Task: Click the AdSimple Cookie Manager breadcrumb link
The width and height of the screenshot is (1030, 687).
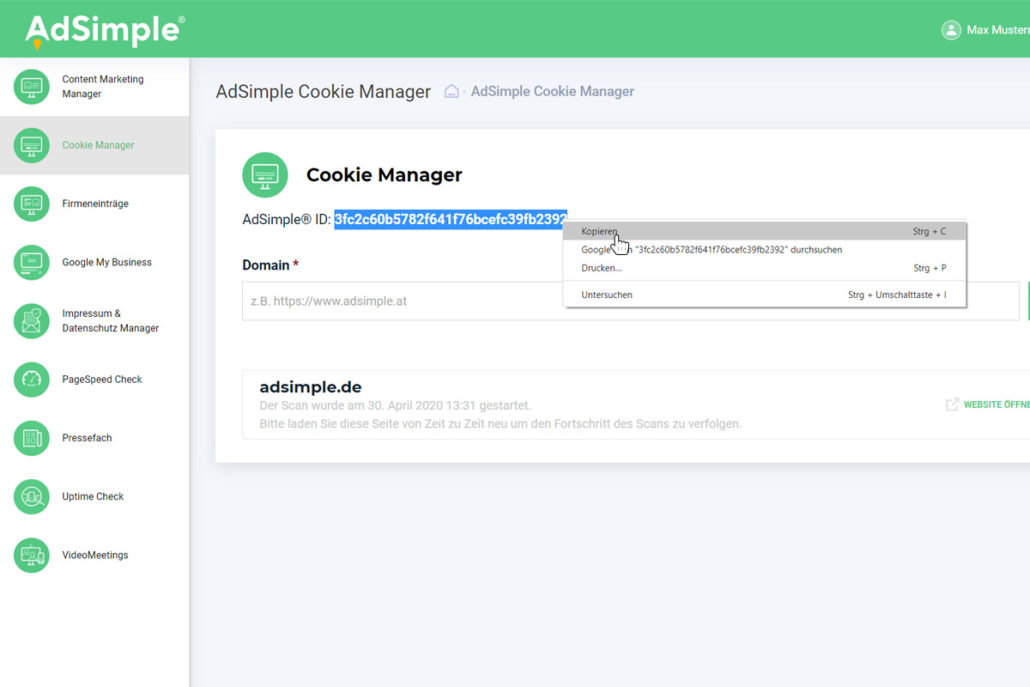Action: tap(552, 92)
